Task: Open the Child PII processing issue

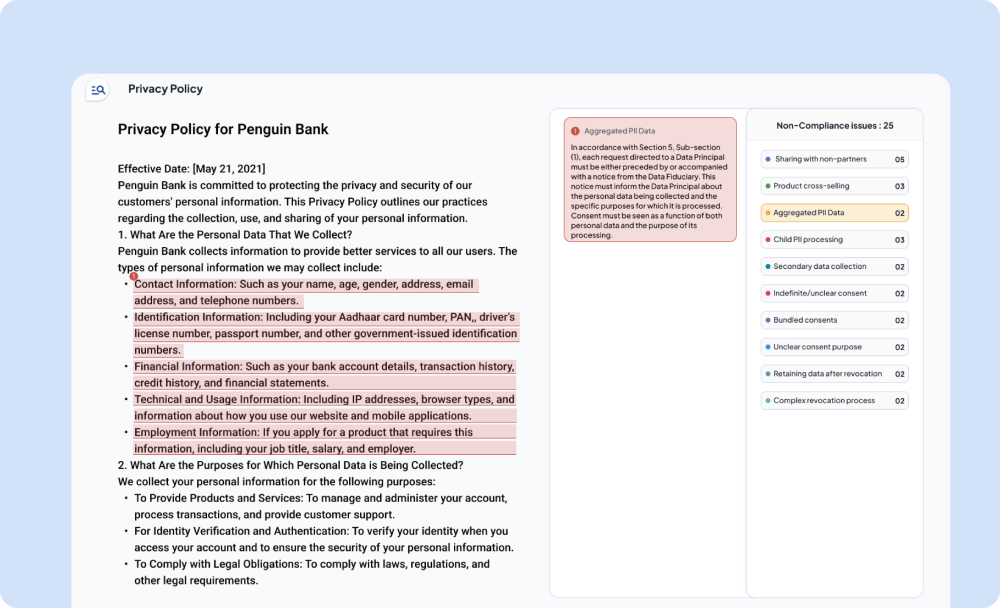Action: (834, 240)
